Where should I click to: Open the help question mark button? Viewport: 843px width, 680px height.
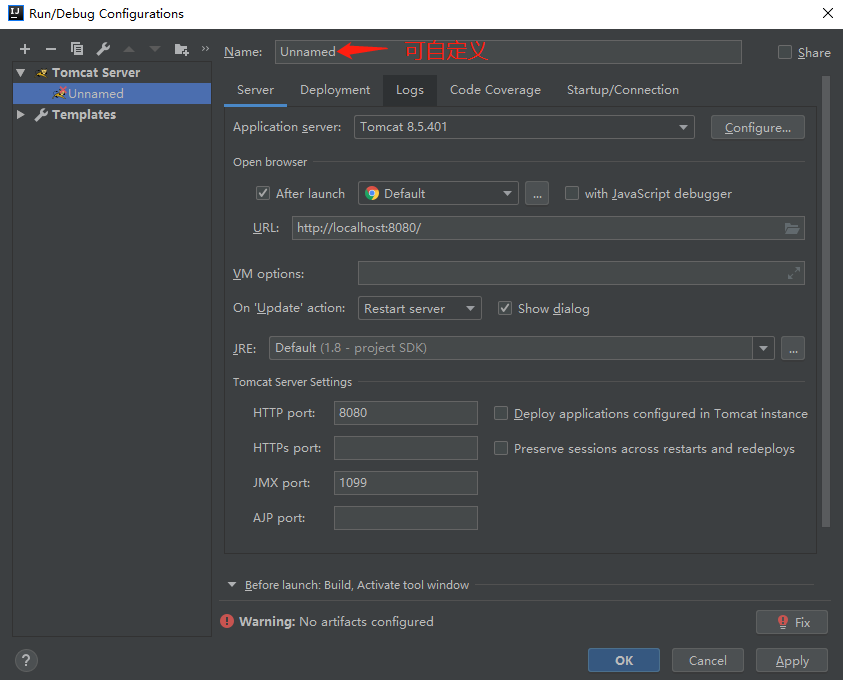tap(26, 660)
